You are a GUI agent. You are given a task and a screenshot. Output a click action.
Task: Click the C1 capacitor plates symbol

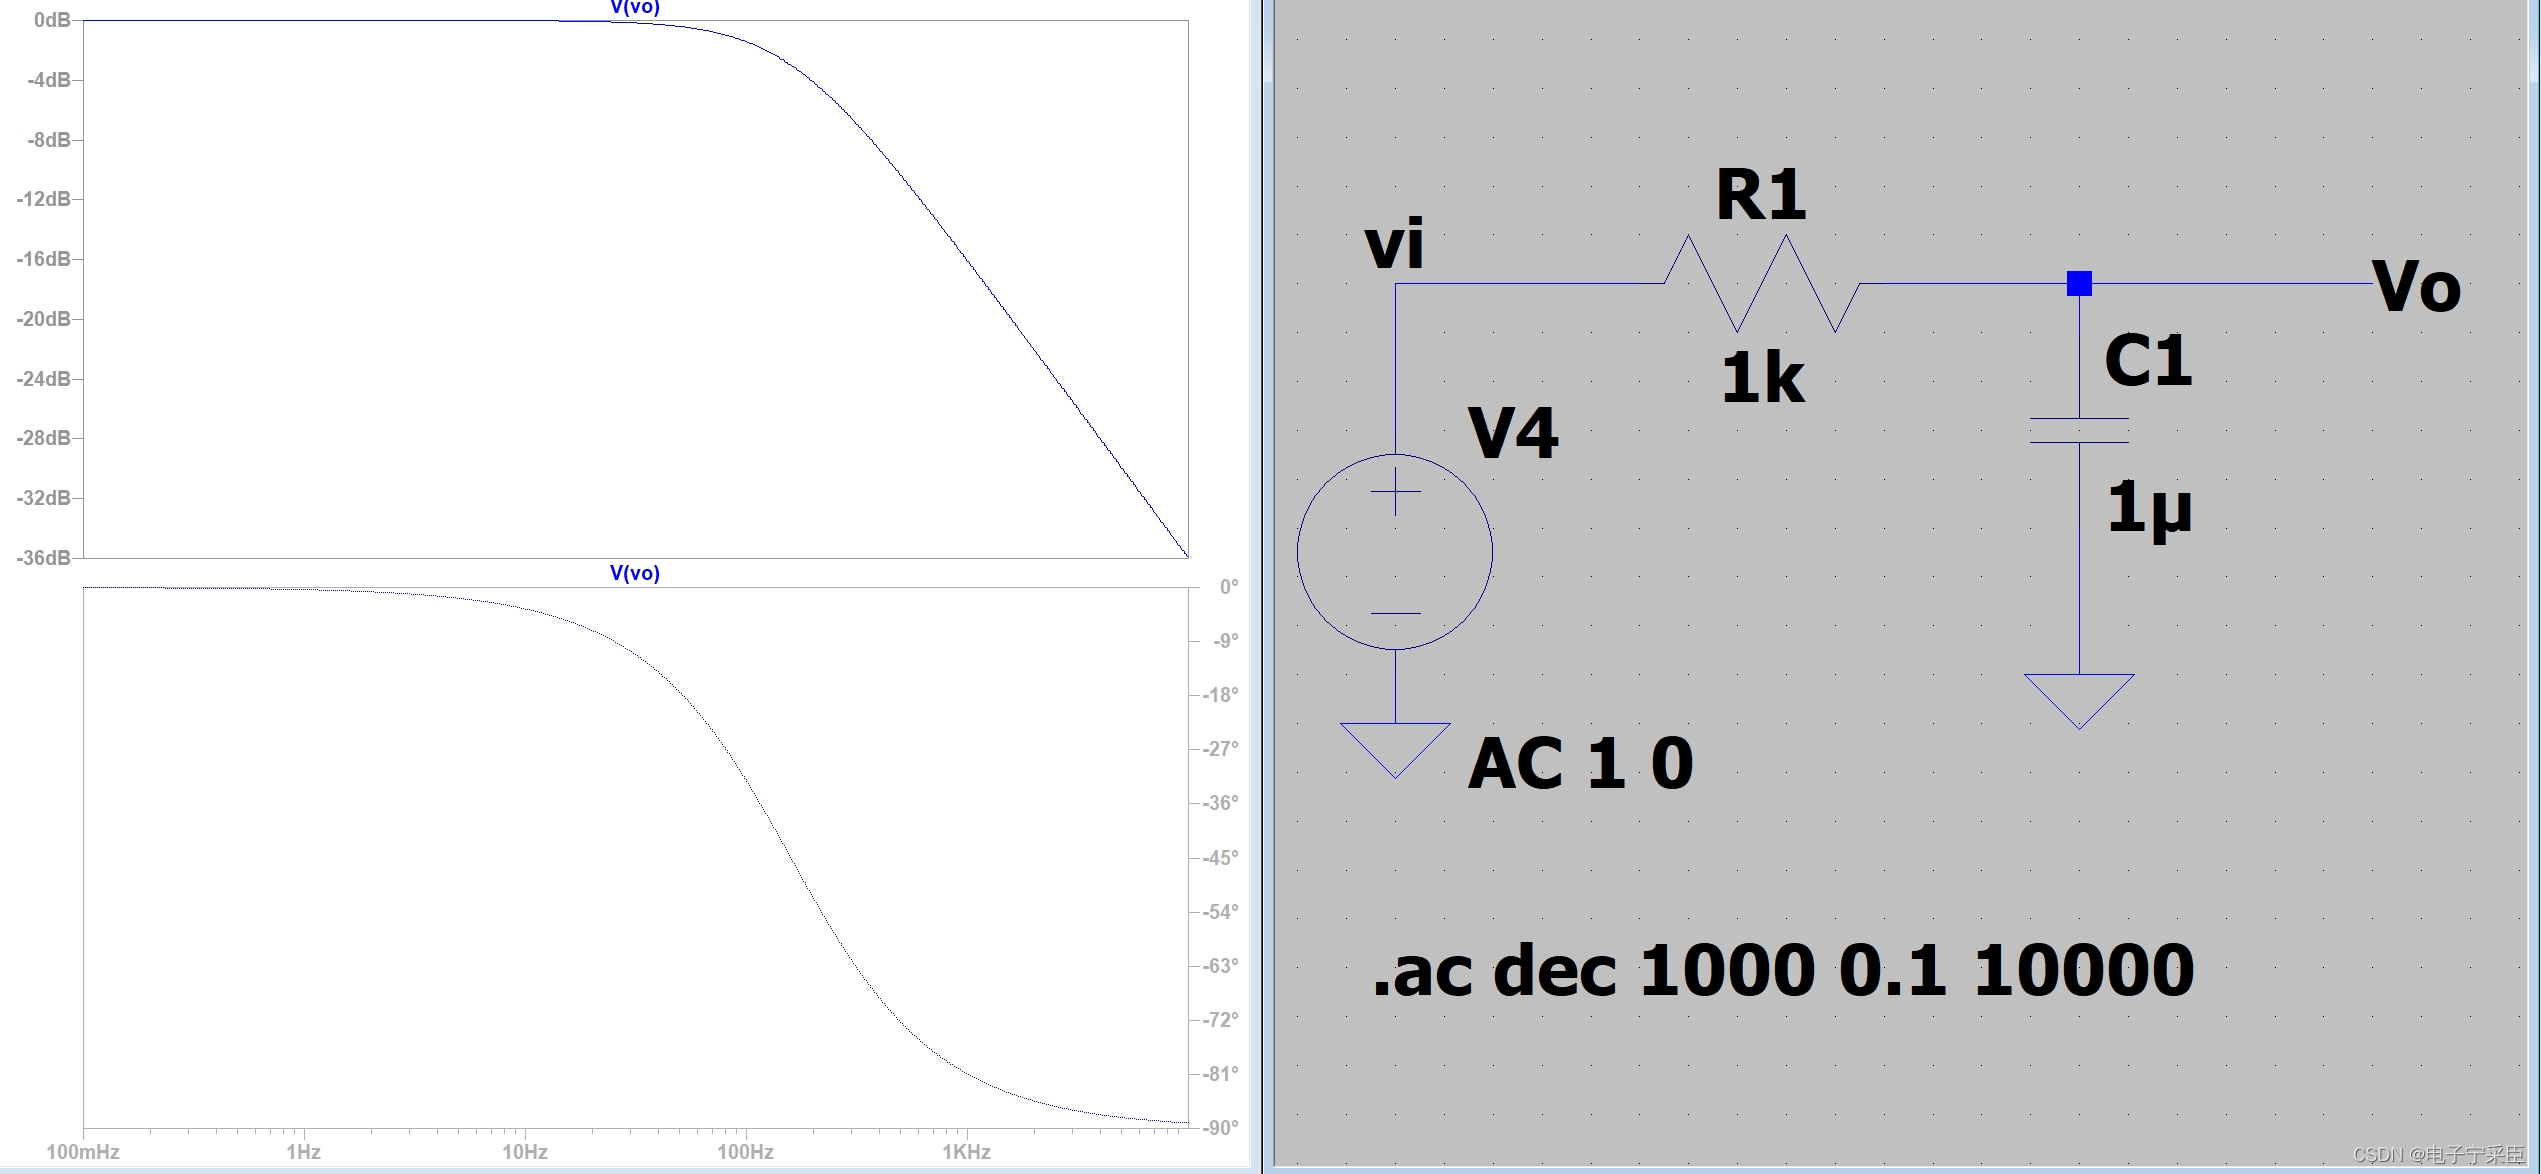[2079, 431]
